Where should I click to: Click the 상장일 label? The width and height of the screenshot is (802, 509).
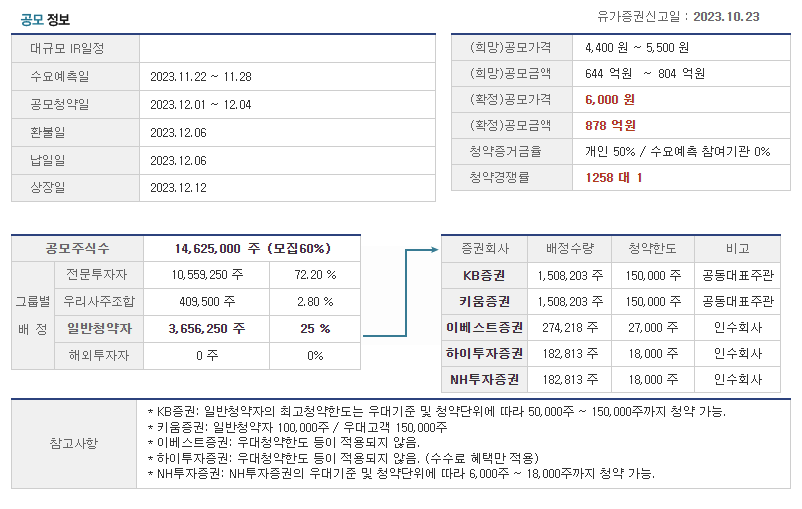coord(48,187)
